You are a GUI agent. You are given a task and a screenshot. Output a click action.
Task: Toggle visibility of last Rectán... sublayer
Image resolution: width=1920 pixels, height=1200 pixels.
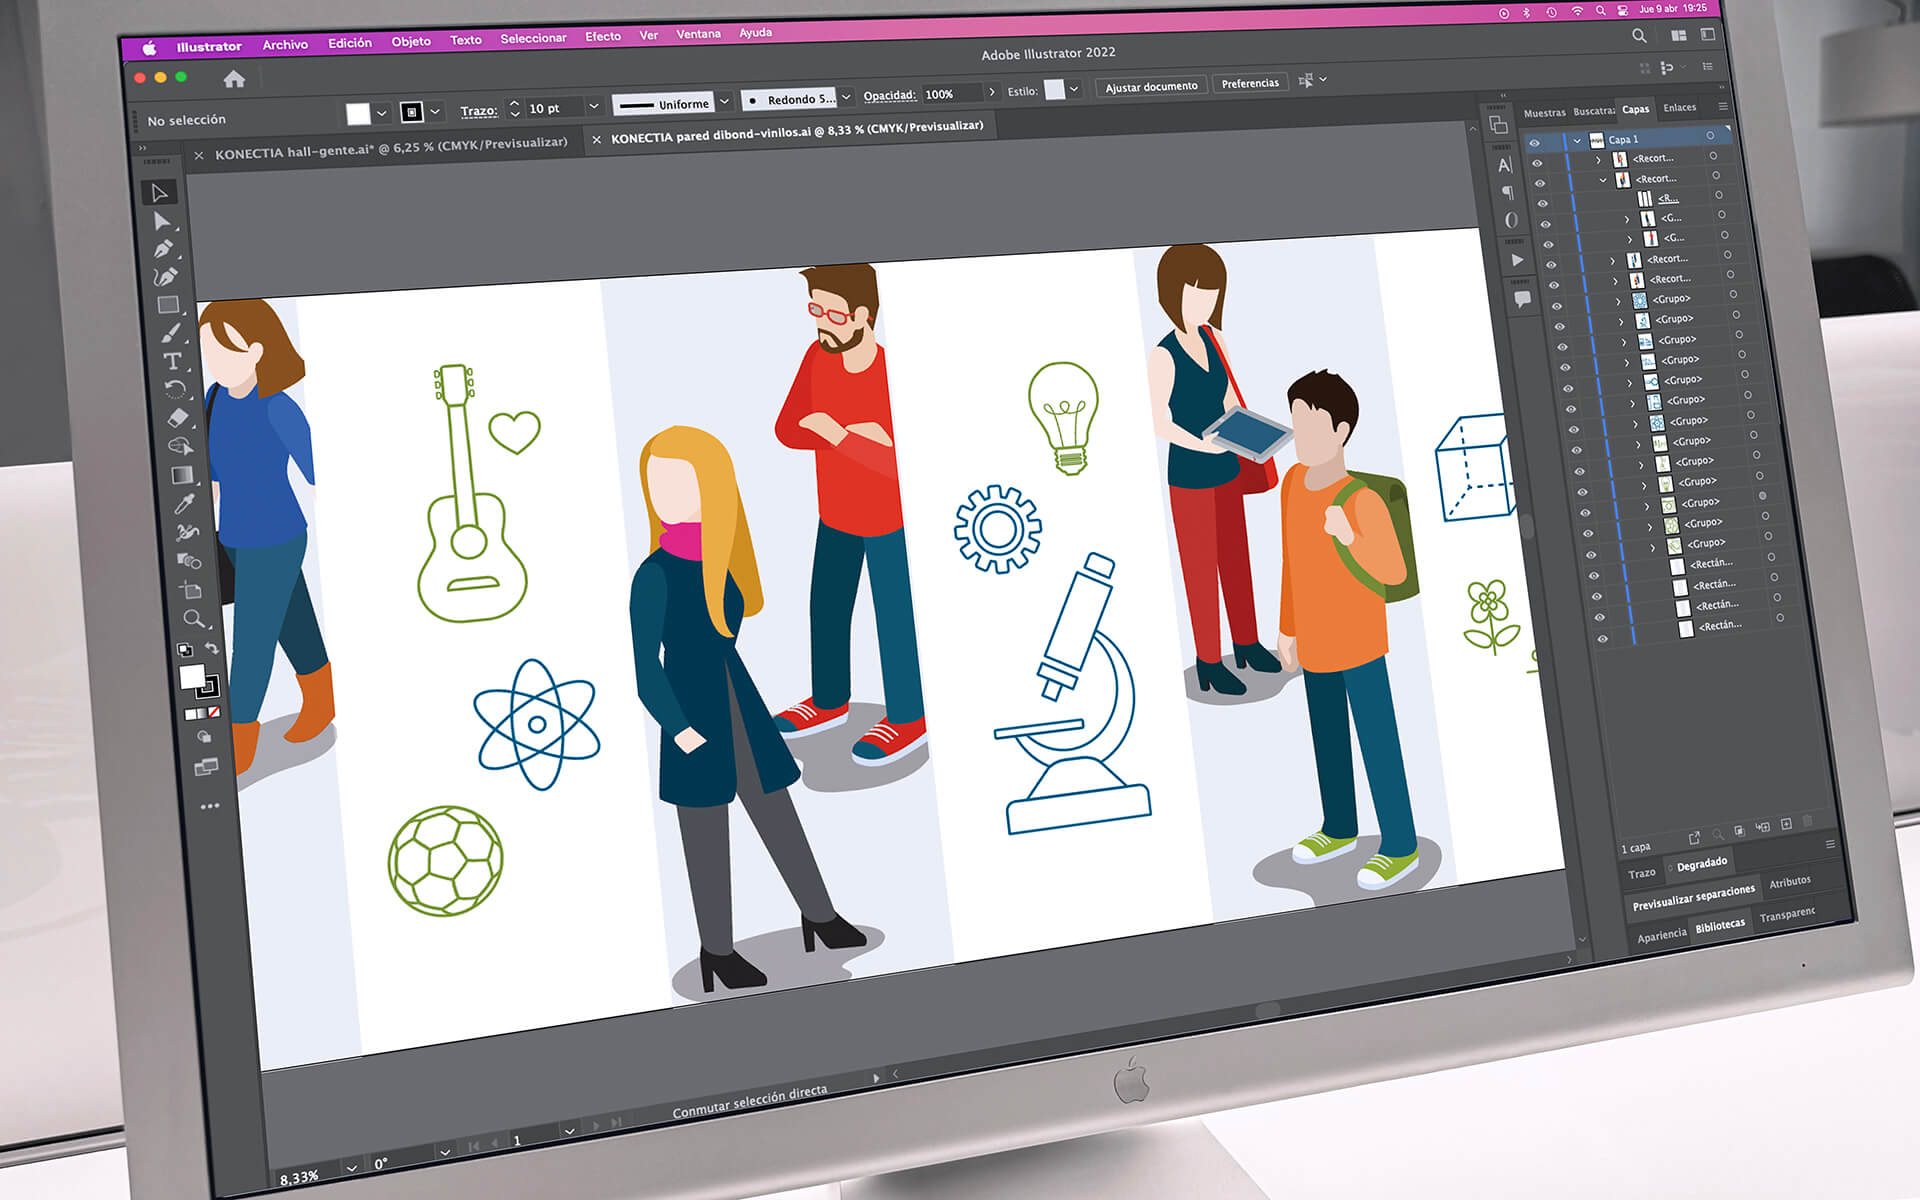pos(1602,639)
